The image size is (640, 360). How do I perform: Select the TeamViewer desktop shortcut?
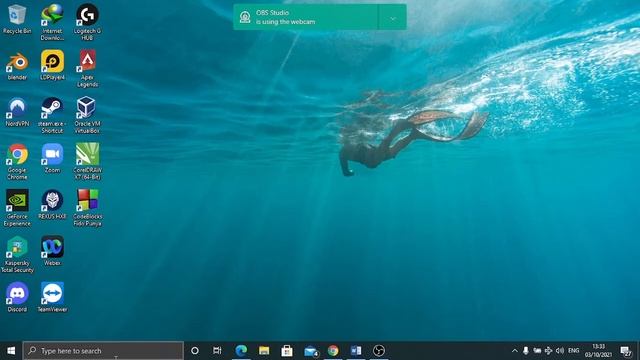52,298
